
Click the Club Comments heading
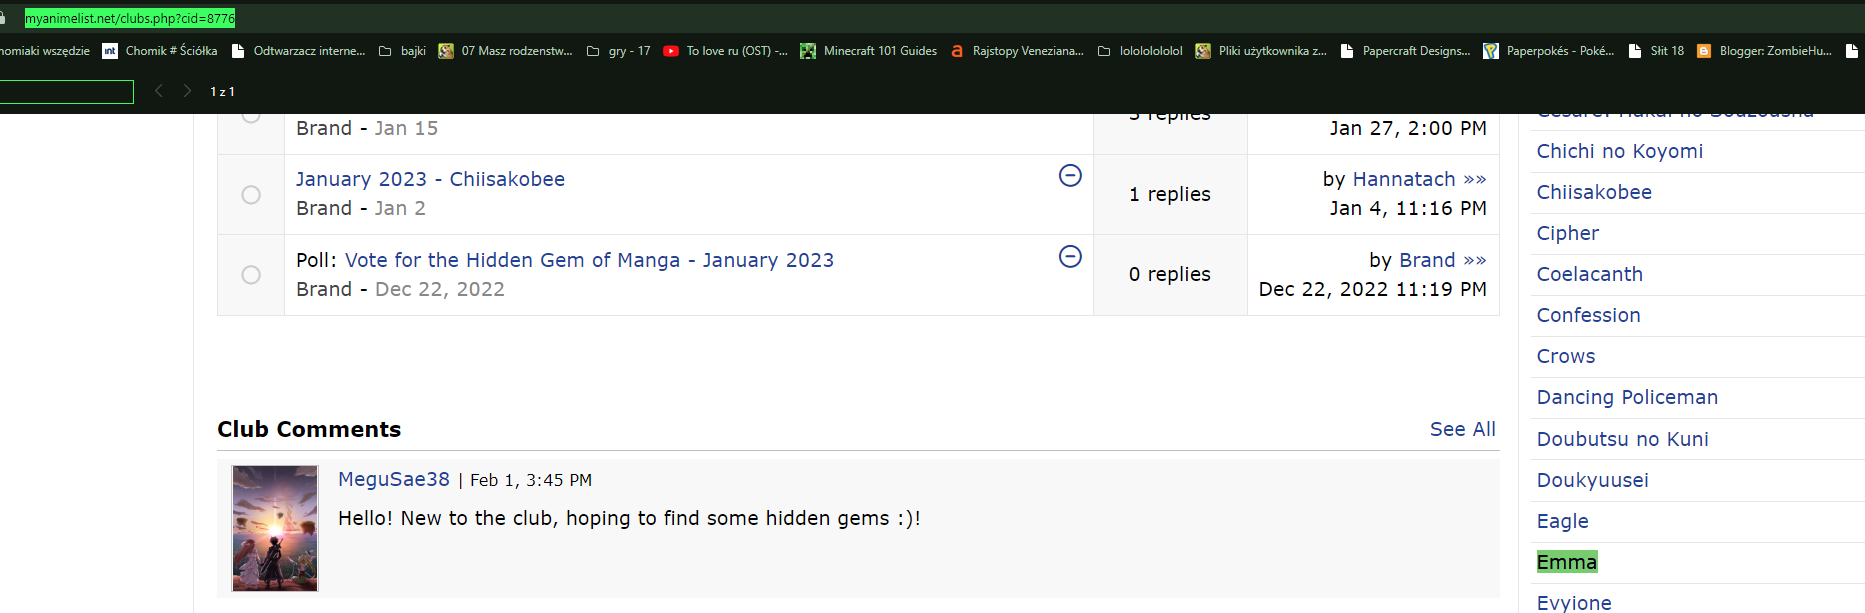309,429
